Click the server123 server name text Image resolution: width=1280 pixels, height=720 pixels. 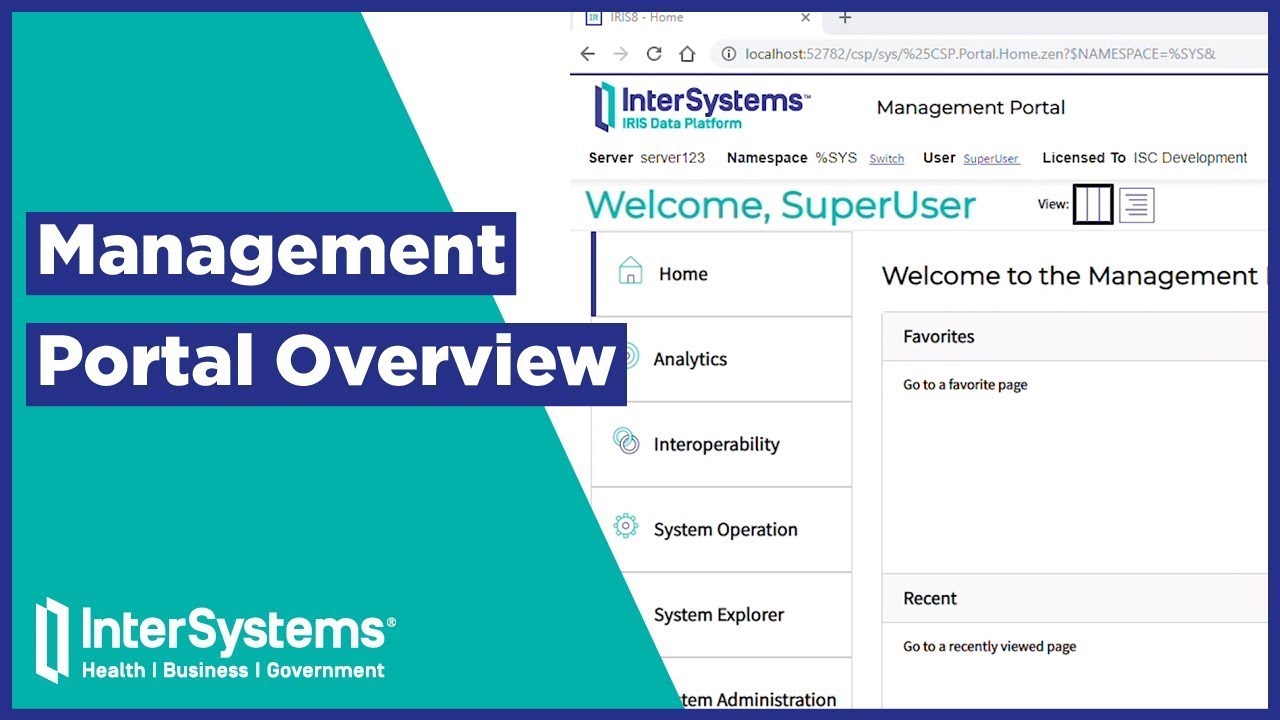click(672, 158)
